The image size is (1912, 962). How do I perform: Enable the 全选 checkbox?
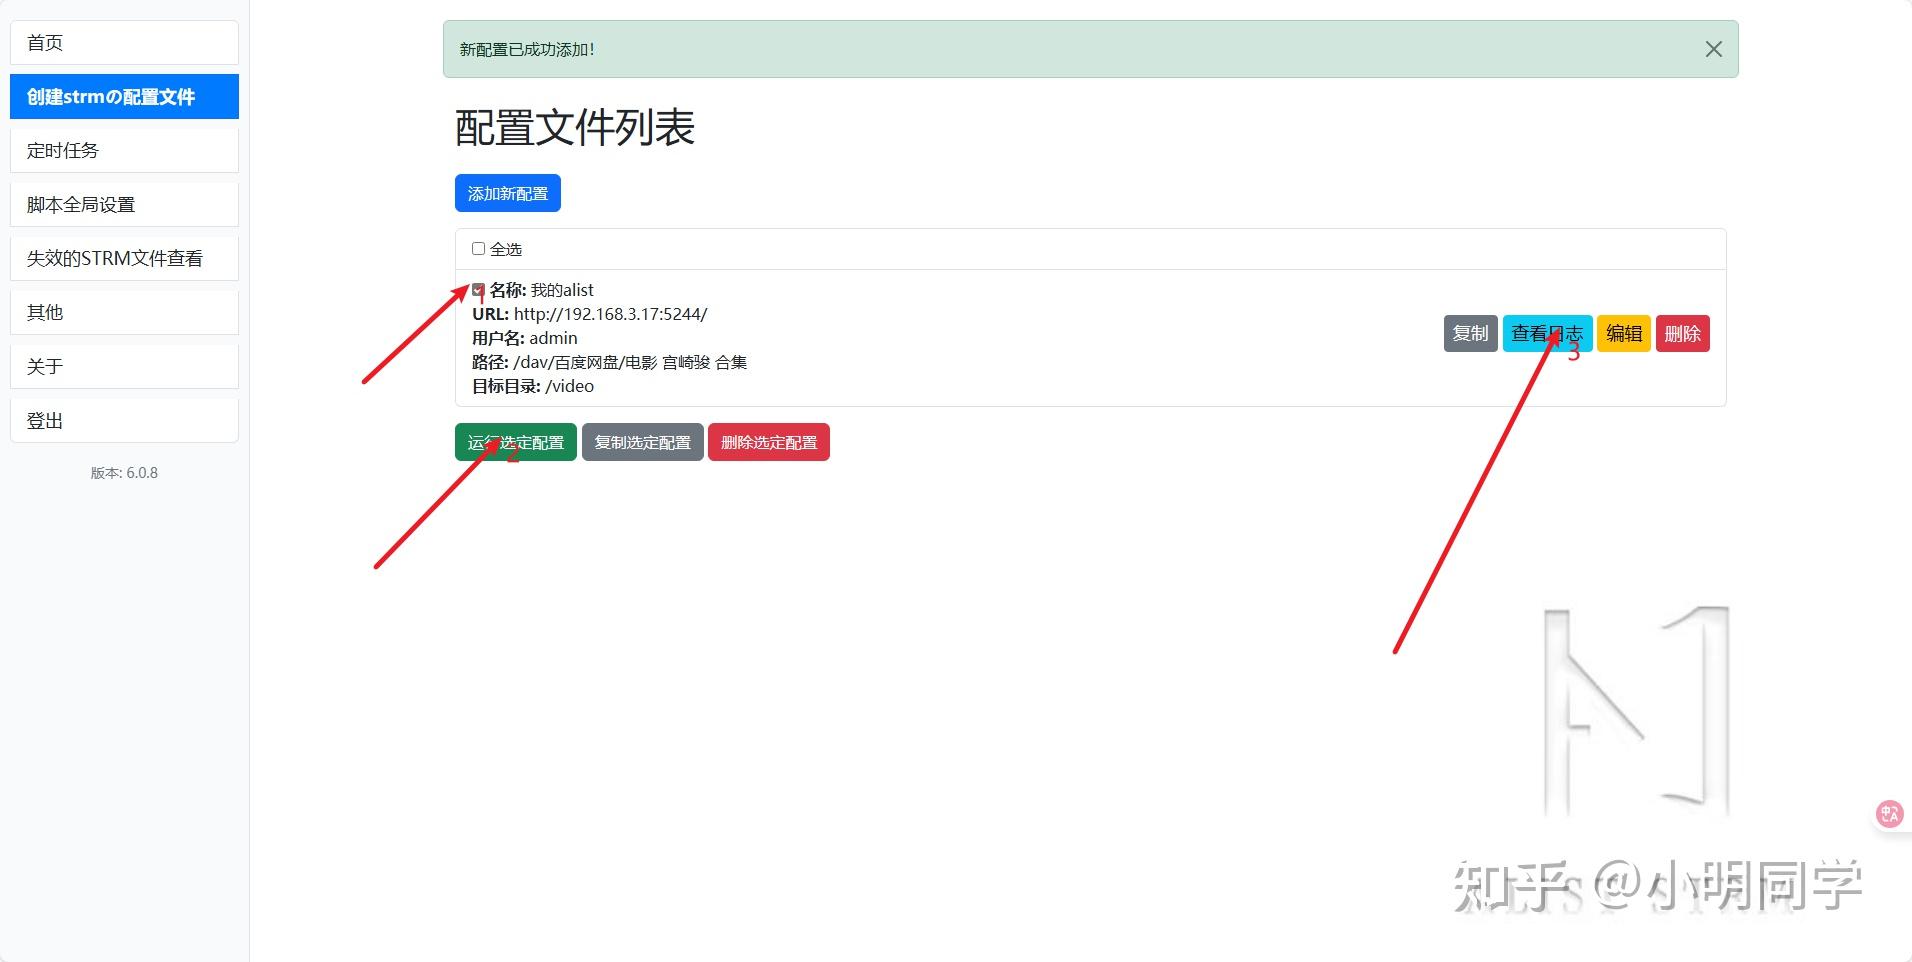(478, 248)
